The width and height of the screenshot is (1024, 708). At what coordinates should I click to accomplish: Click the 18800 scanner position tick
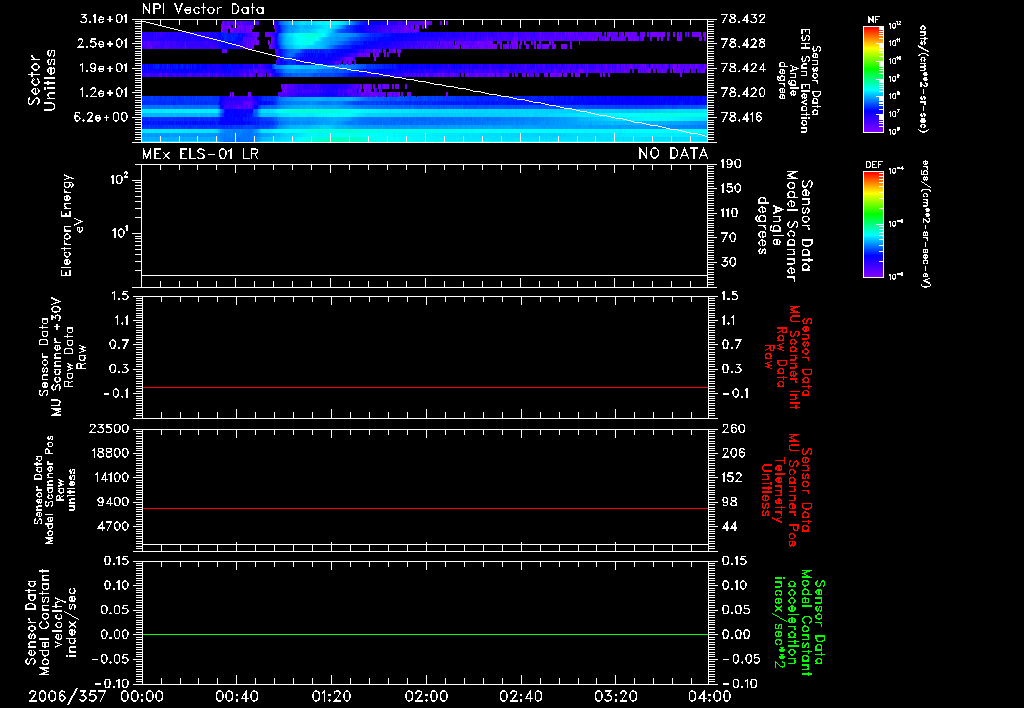108,453
